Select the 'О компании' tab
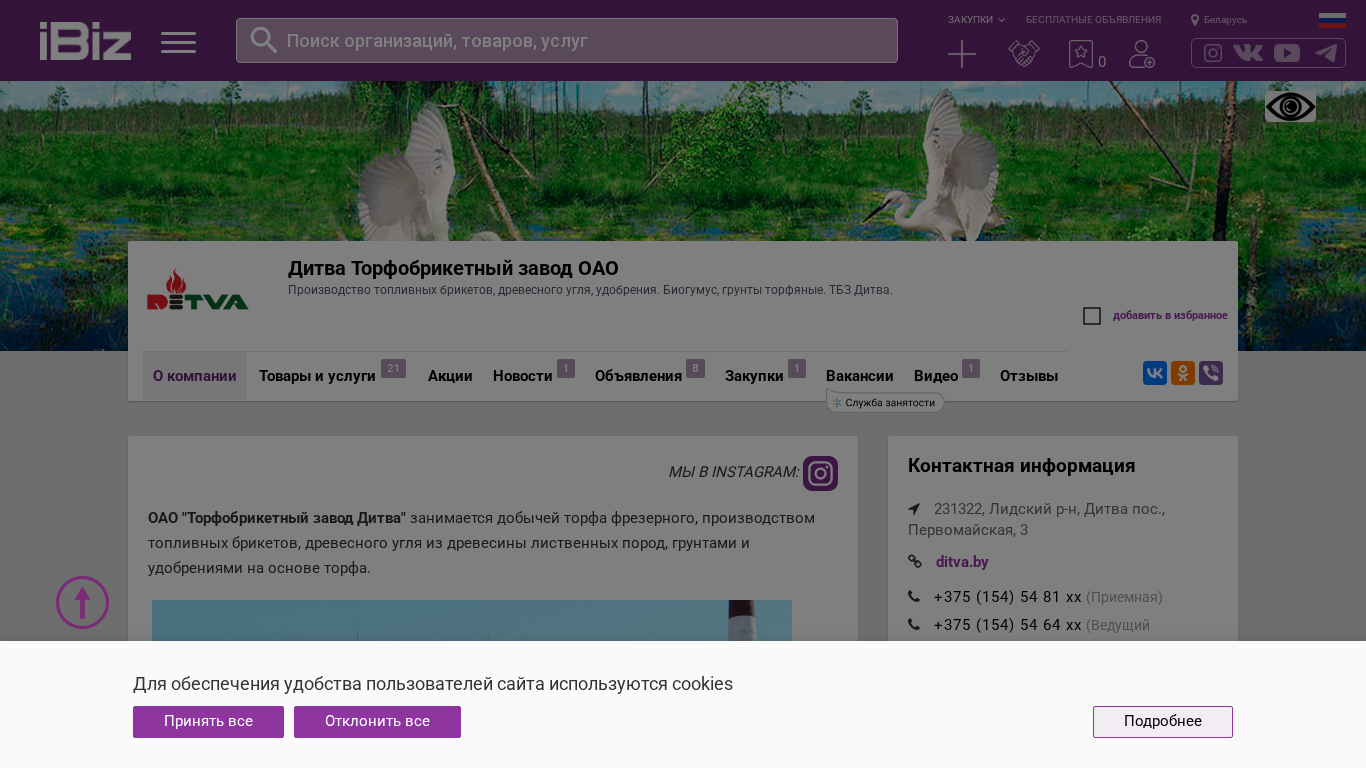This screenshot has height=768, width=1366. tap(195, 376)
